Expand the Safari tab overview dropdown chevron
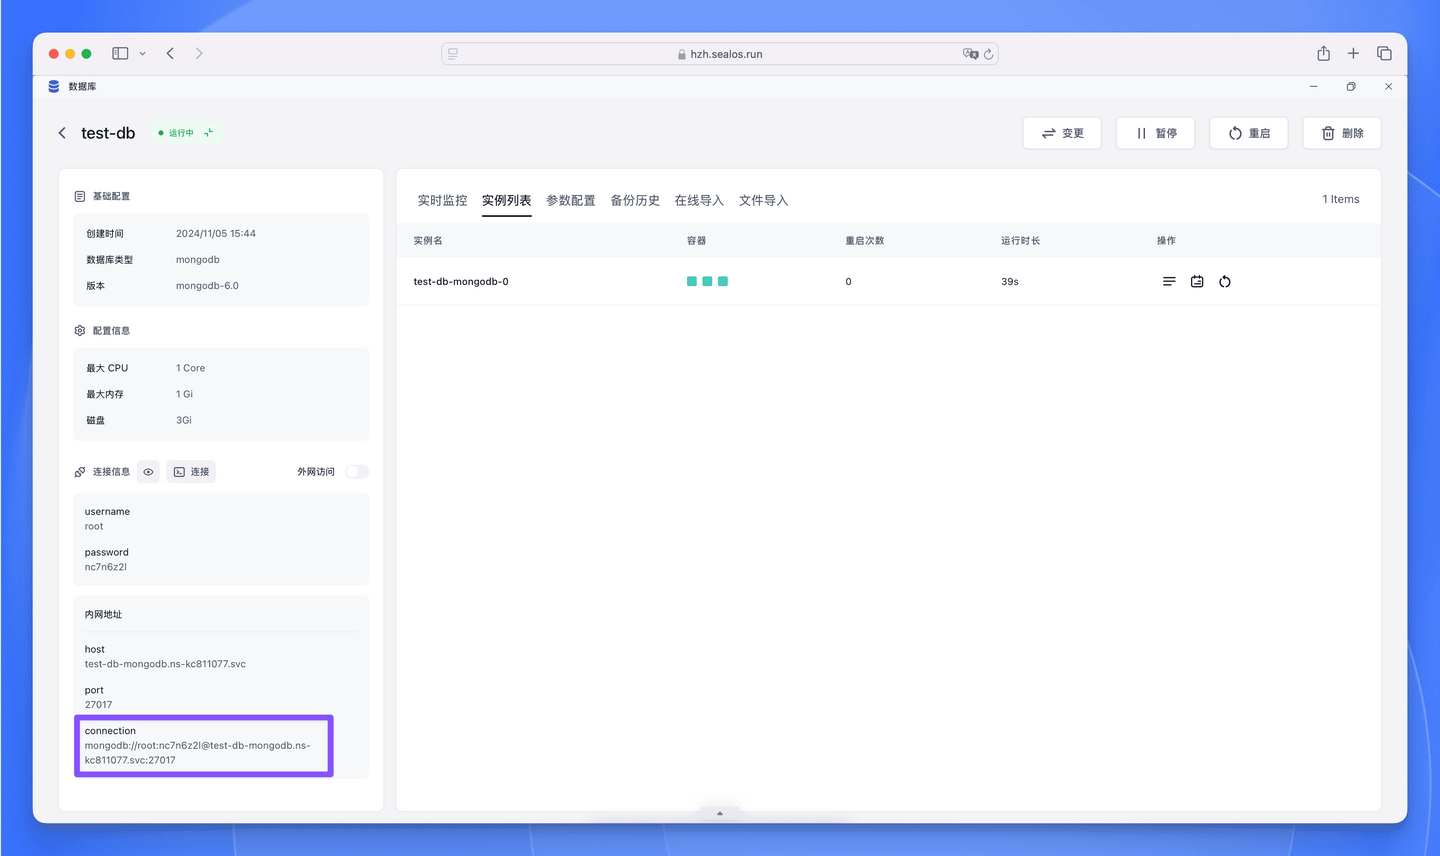Viewport: 1440px width, 856px height. coord(143,53)
